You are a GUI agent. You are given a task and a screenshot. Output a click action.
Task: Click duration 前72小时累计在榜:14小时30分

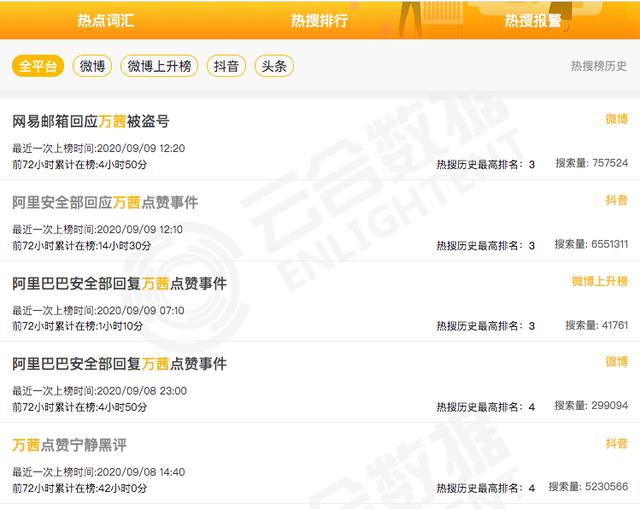point(82,245)
